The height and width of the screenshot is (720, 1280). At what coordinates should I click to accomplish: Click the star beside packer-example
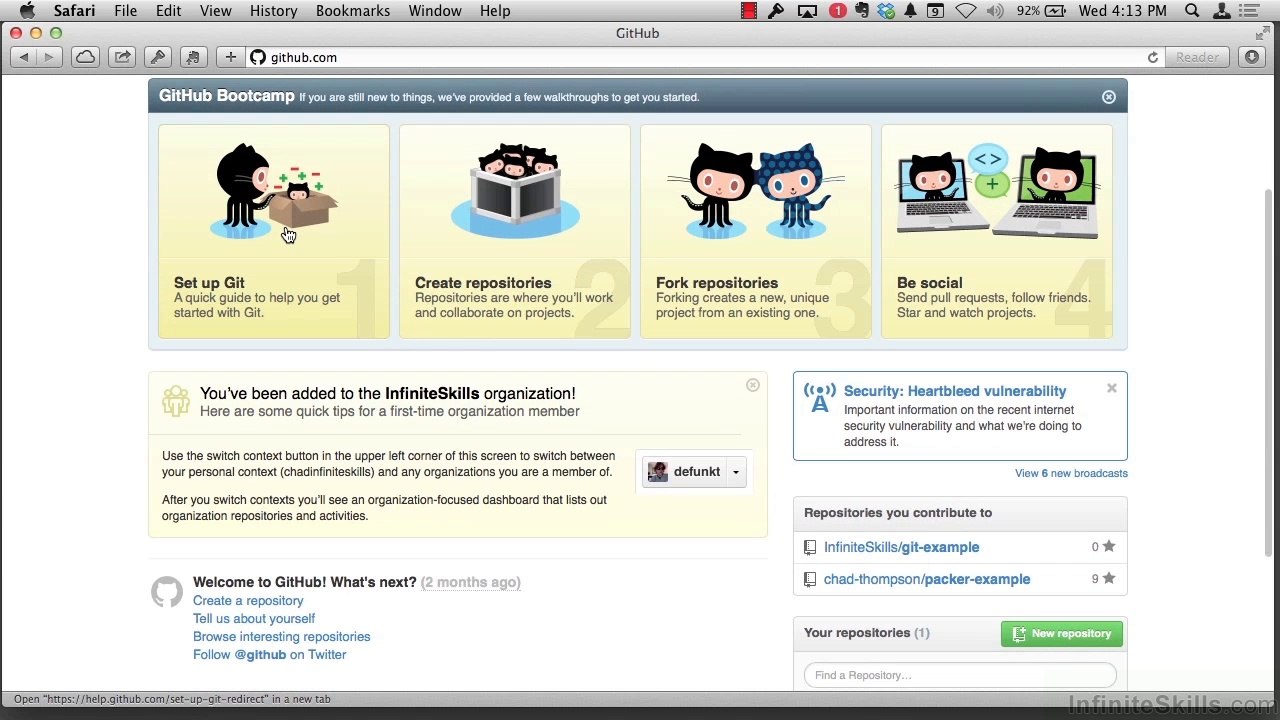click(x=1108, y=579)
